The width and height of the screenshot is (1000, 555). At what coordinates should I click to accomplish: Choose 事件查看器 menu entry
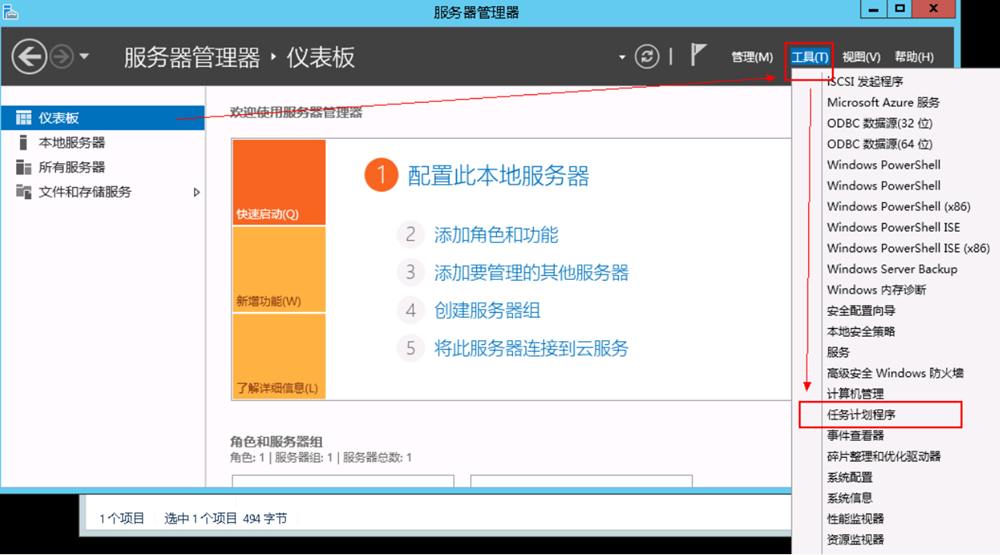coord(855,436)
